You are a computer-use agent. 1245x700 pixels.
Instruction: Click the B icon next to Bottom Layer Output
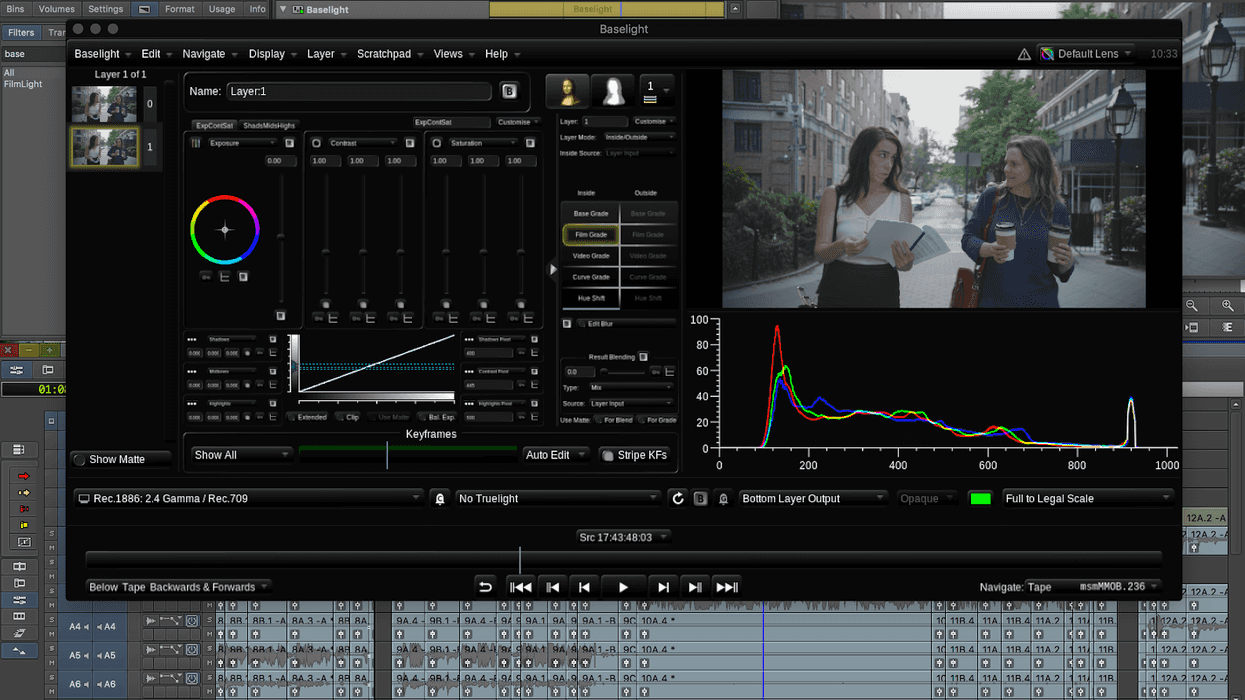tap(700, 498)
